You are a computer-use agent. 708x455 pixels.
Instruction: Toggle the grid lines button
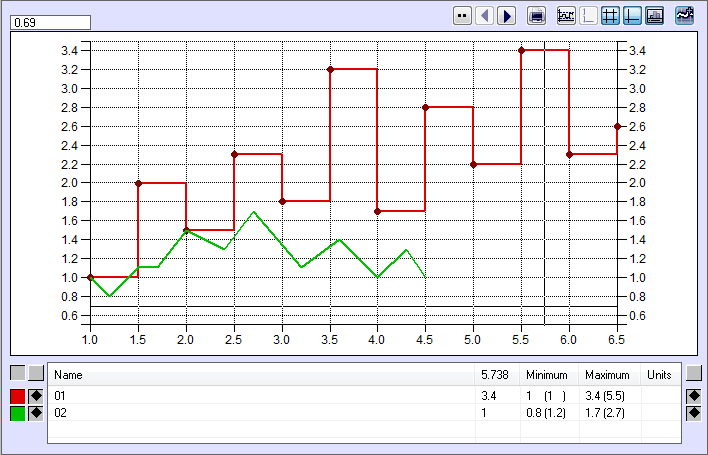coord(610,16)
